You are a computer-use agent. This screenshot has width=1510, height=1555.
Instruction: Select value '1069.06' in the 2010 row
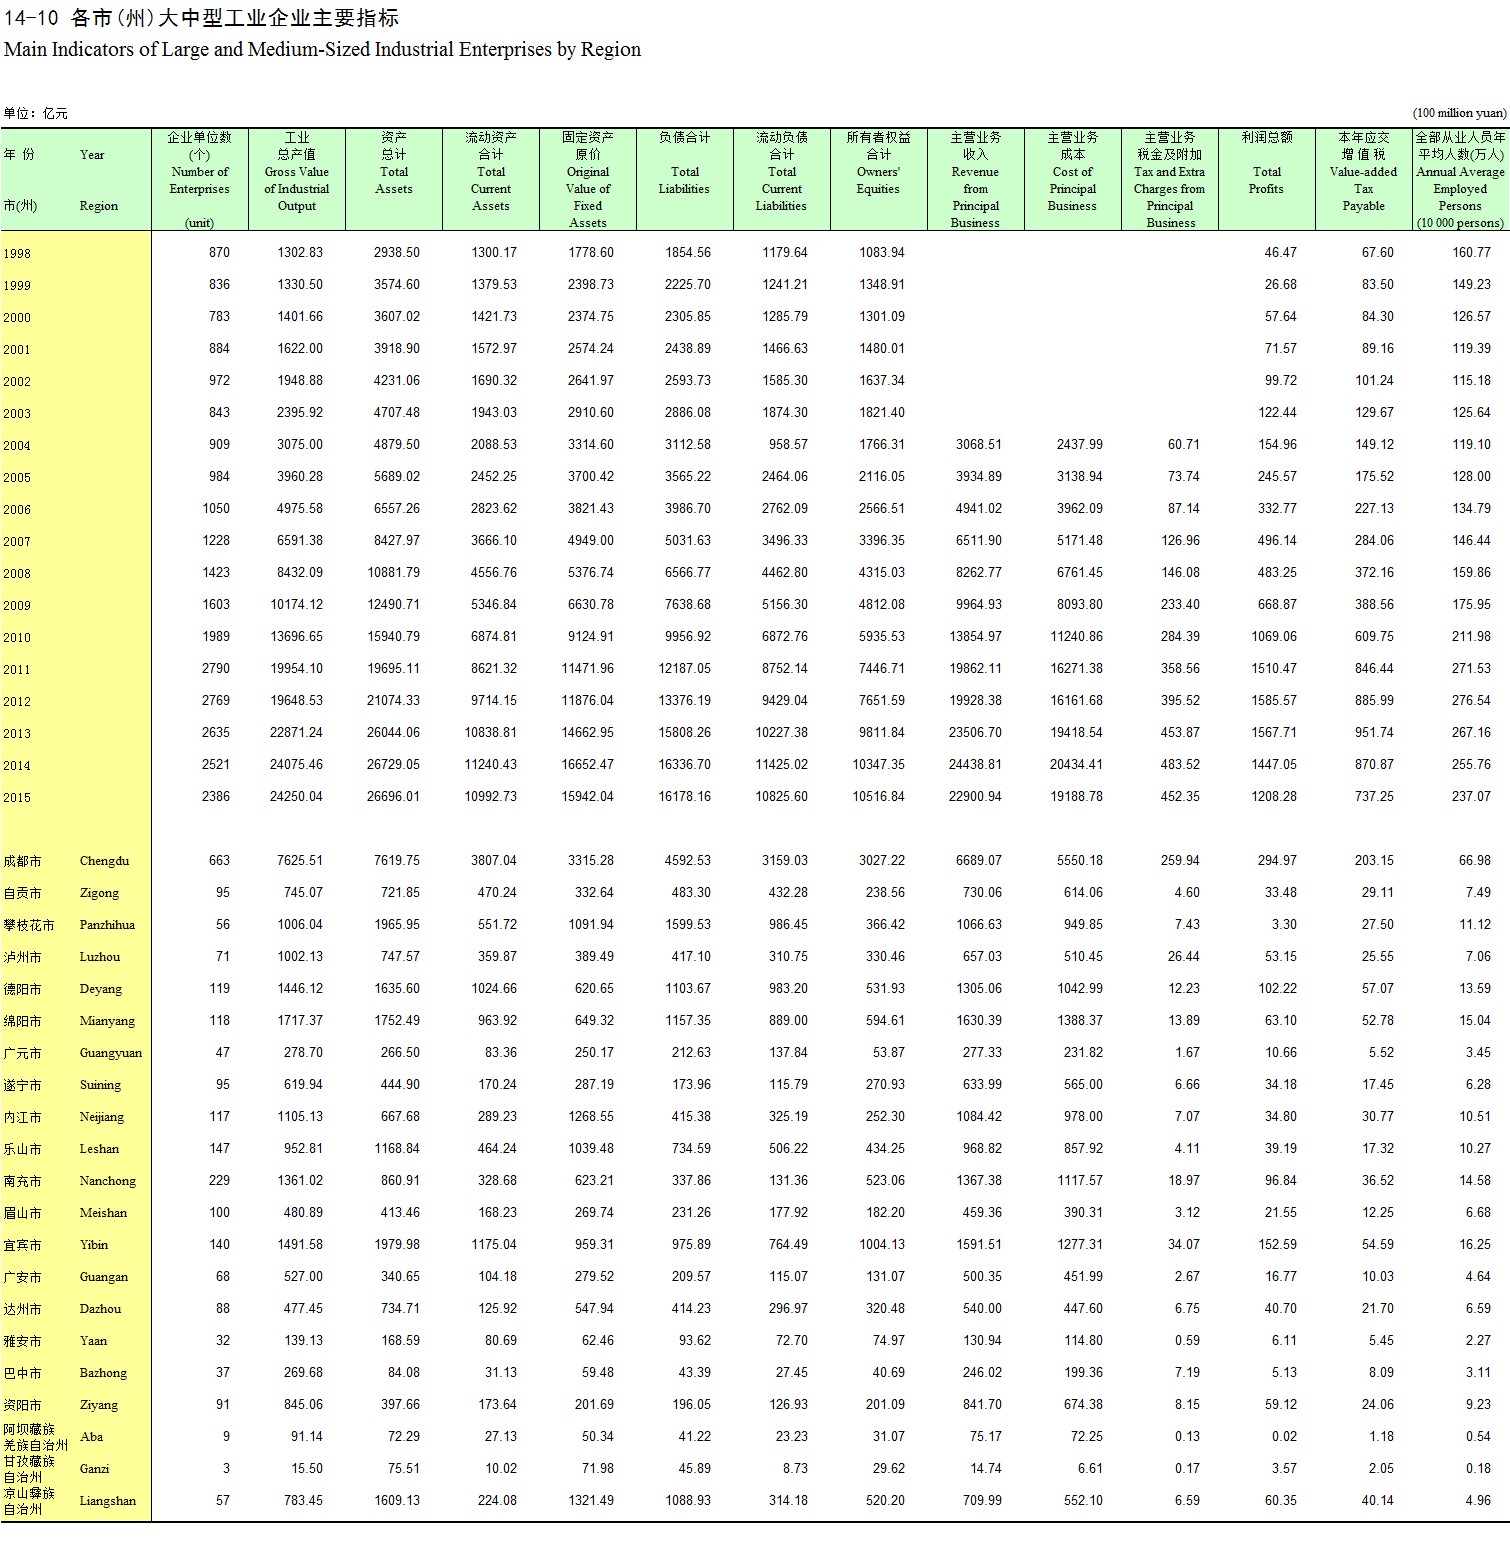coord(1274,637)
